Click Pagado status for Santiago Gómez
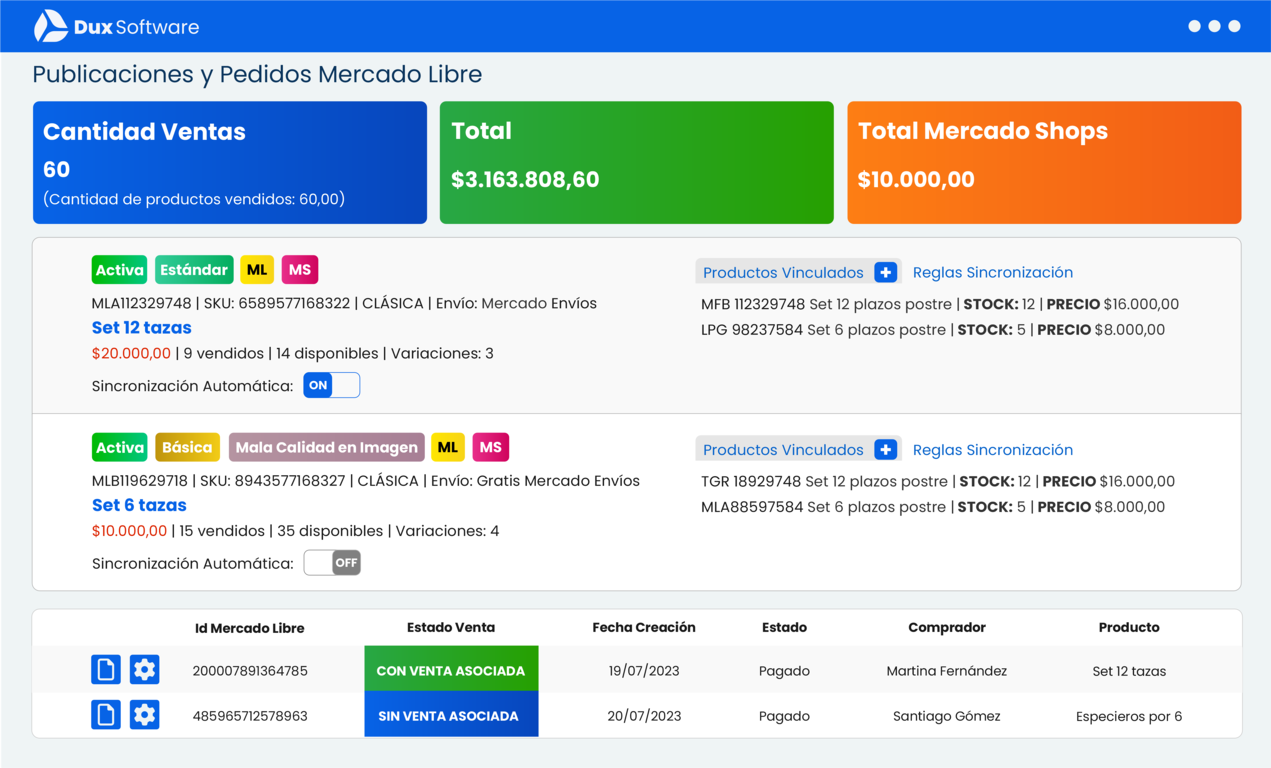Image resolution: width=1271 pixels, height=768 pixels. [x=784, y=716]
